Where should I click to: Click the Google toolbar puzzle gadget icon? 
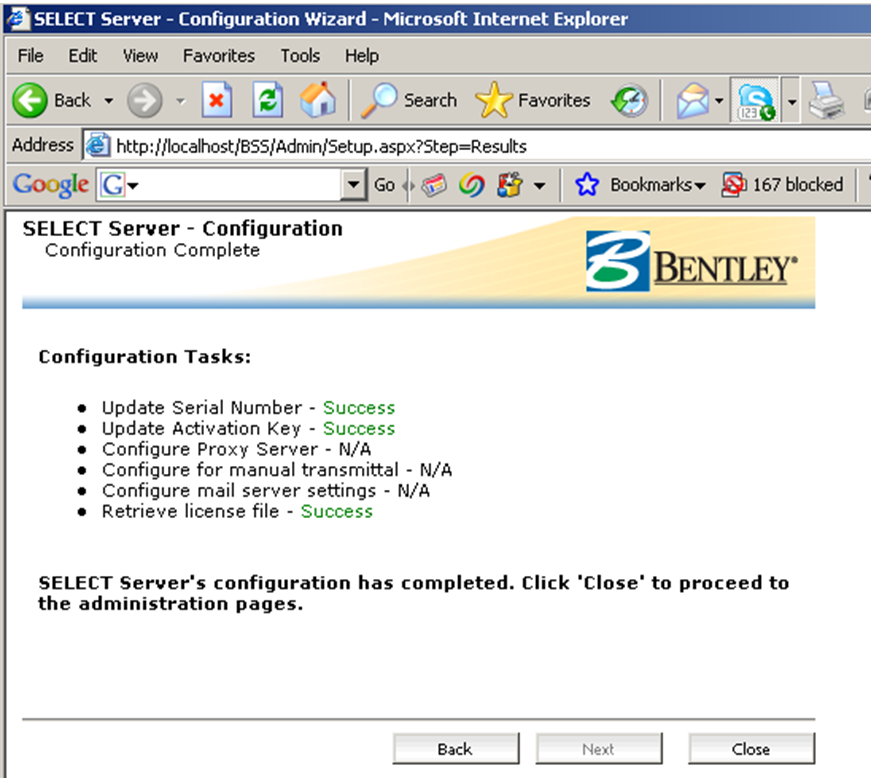coord(511,185)
